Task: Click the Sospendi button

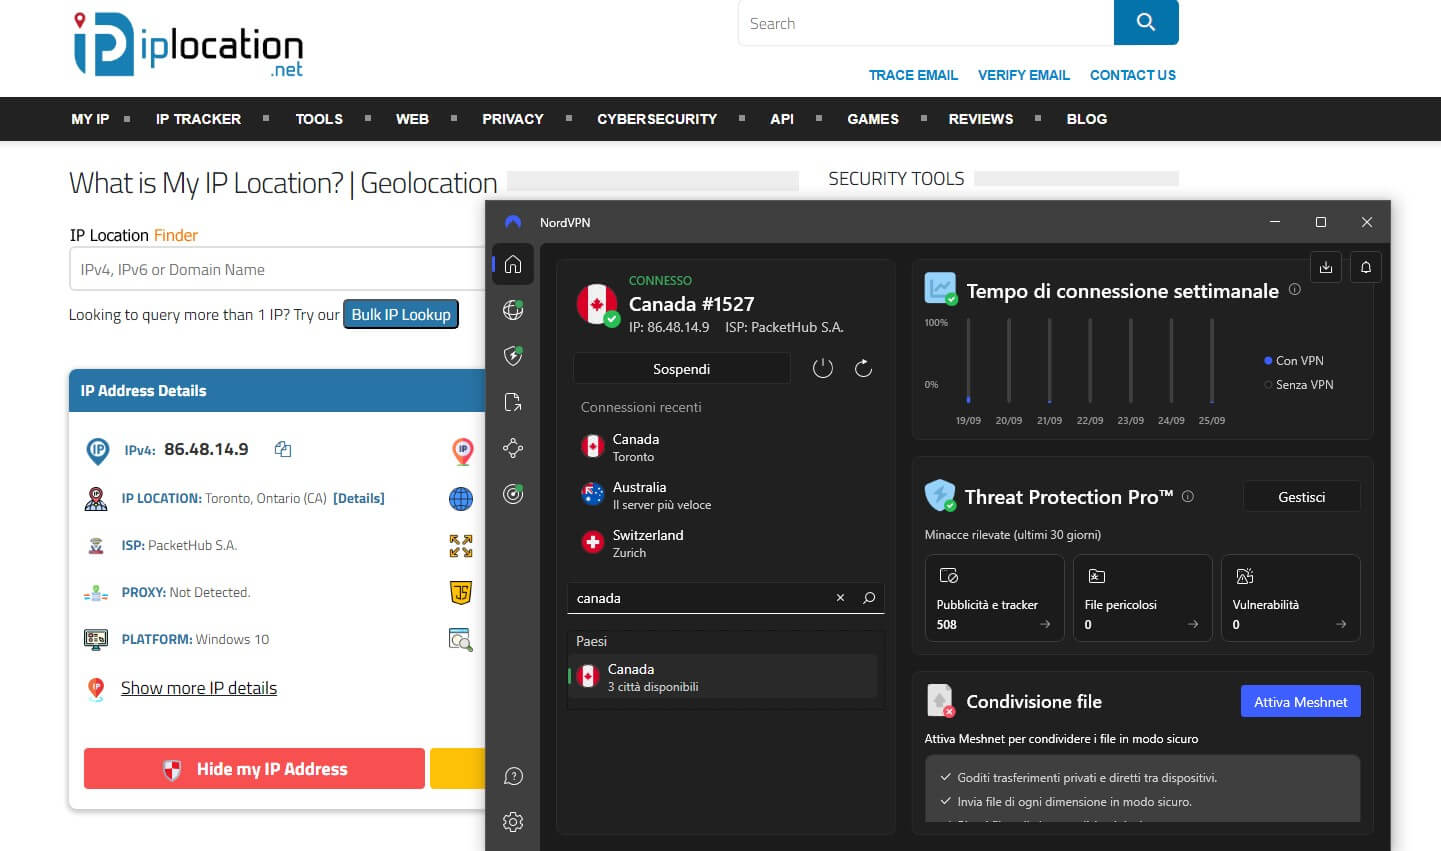Action: click(682, 369)
